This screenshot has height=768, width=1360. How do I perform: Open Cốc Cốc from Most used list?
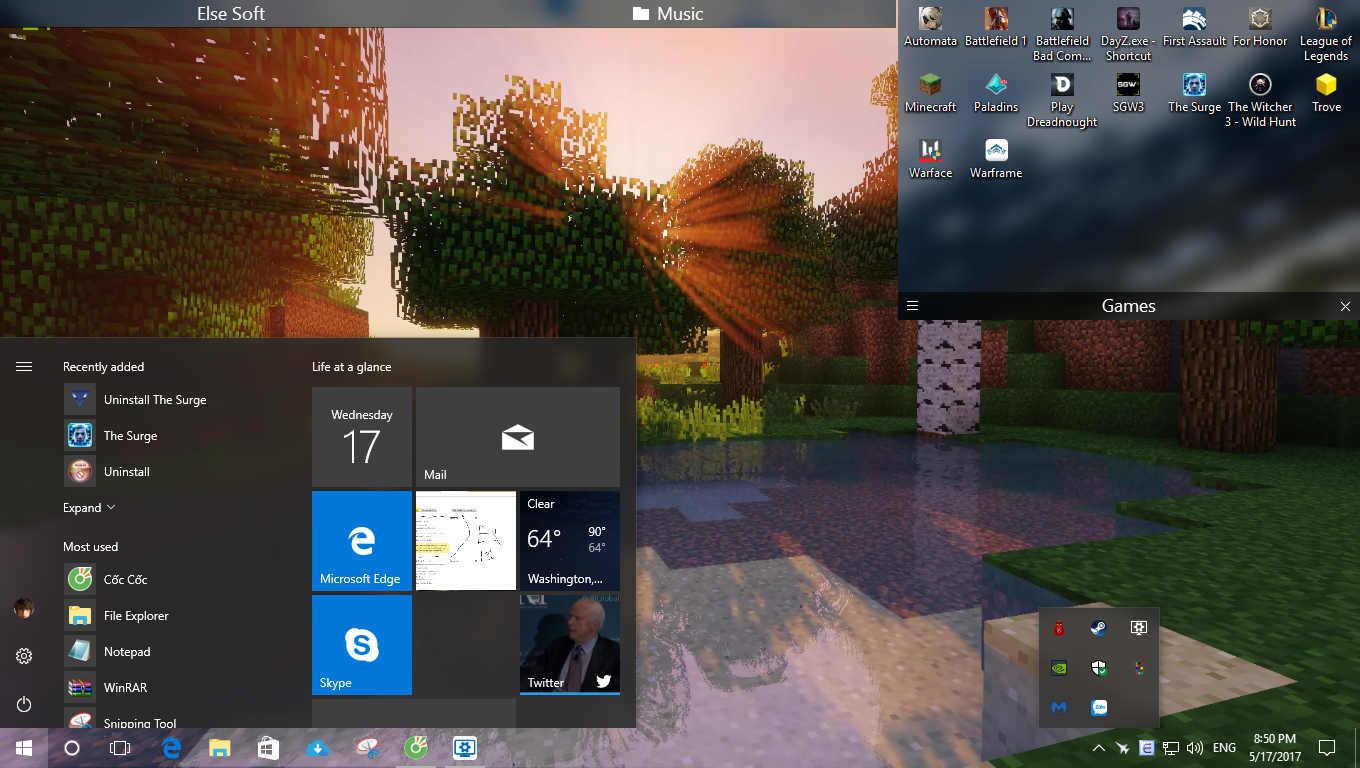tap(180, 580)
